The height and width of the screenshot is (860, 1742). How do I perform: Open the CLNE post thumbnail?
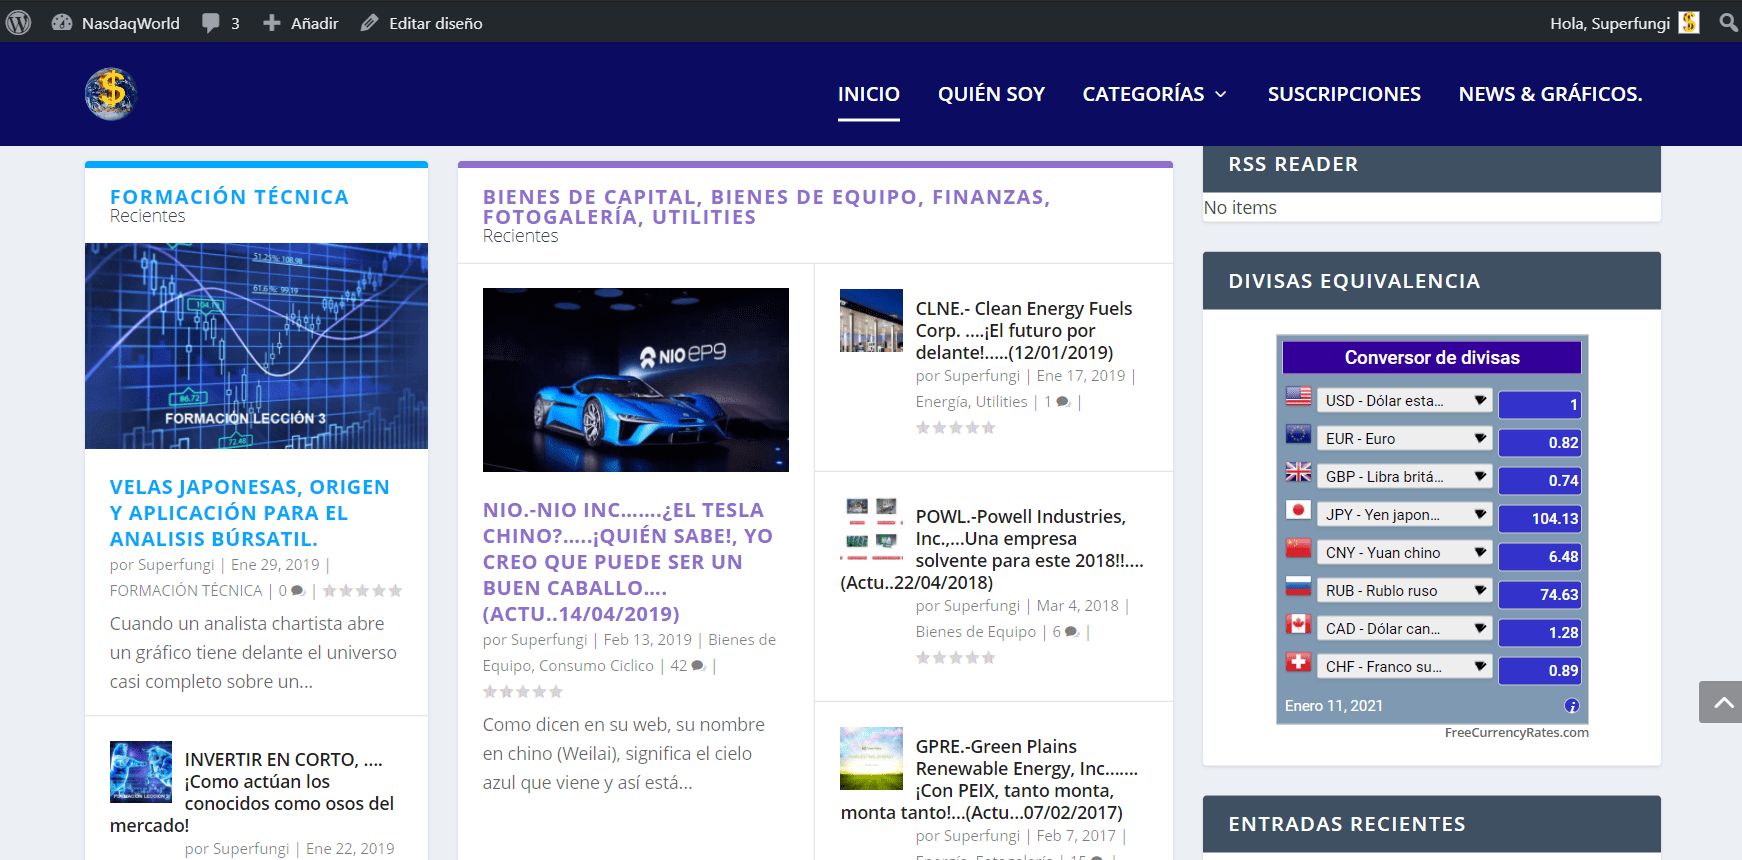tap(871, 320)
